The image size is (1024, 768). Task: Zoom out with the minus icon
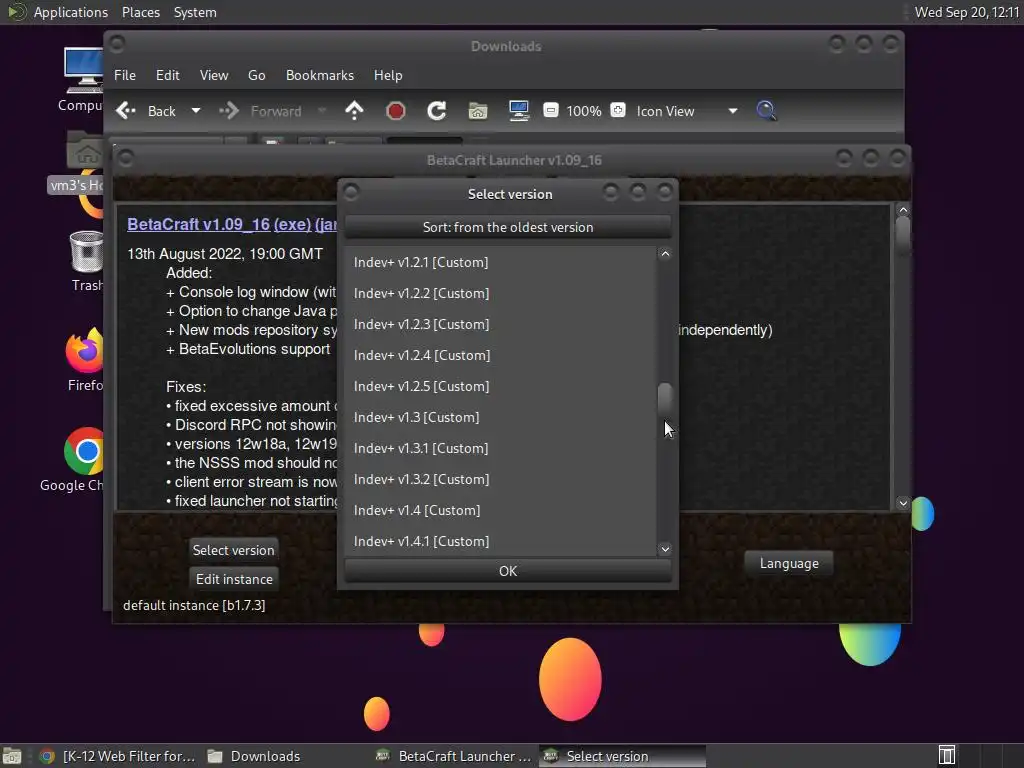click(x=551, y=110)
